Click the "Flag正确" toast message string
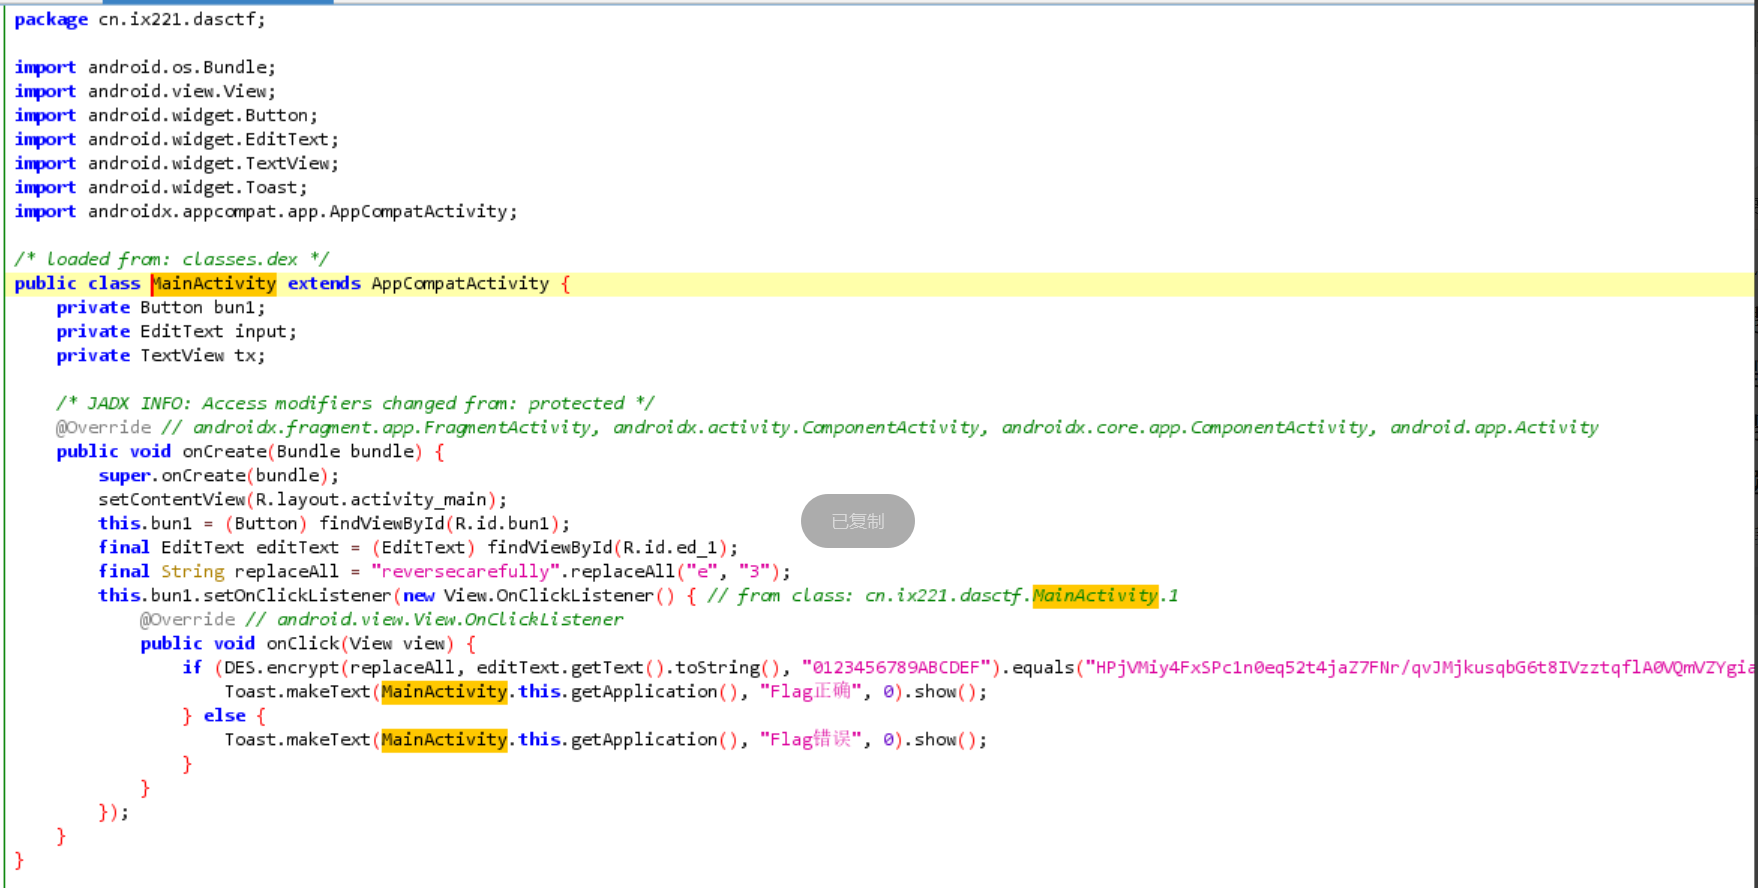 pos(810,692)
